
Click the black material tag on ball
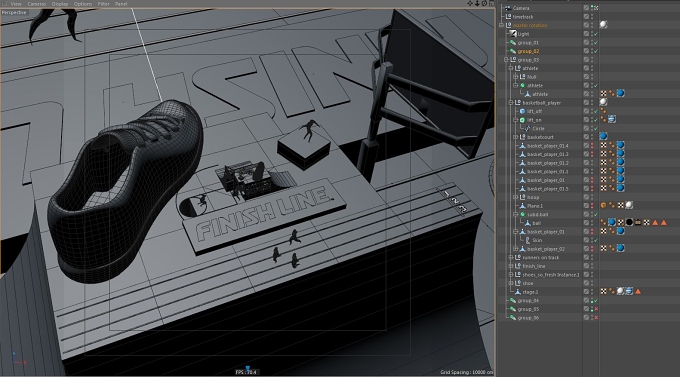click(x=629, y=222)
